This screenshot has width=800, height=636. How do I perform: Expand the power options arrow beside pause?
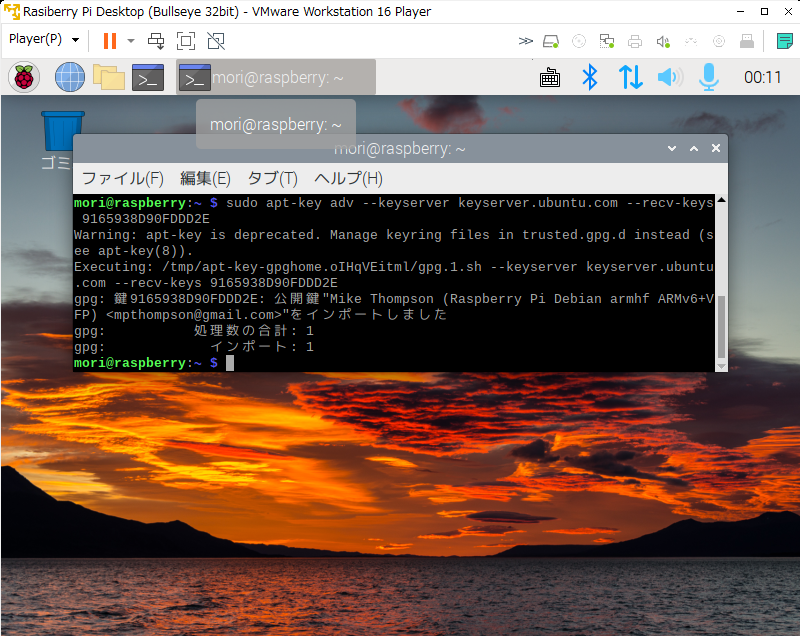131,41
